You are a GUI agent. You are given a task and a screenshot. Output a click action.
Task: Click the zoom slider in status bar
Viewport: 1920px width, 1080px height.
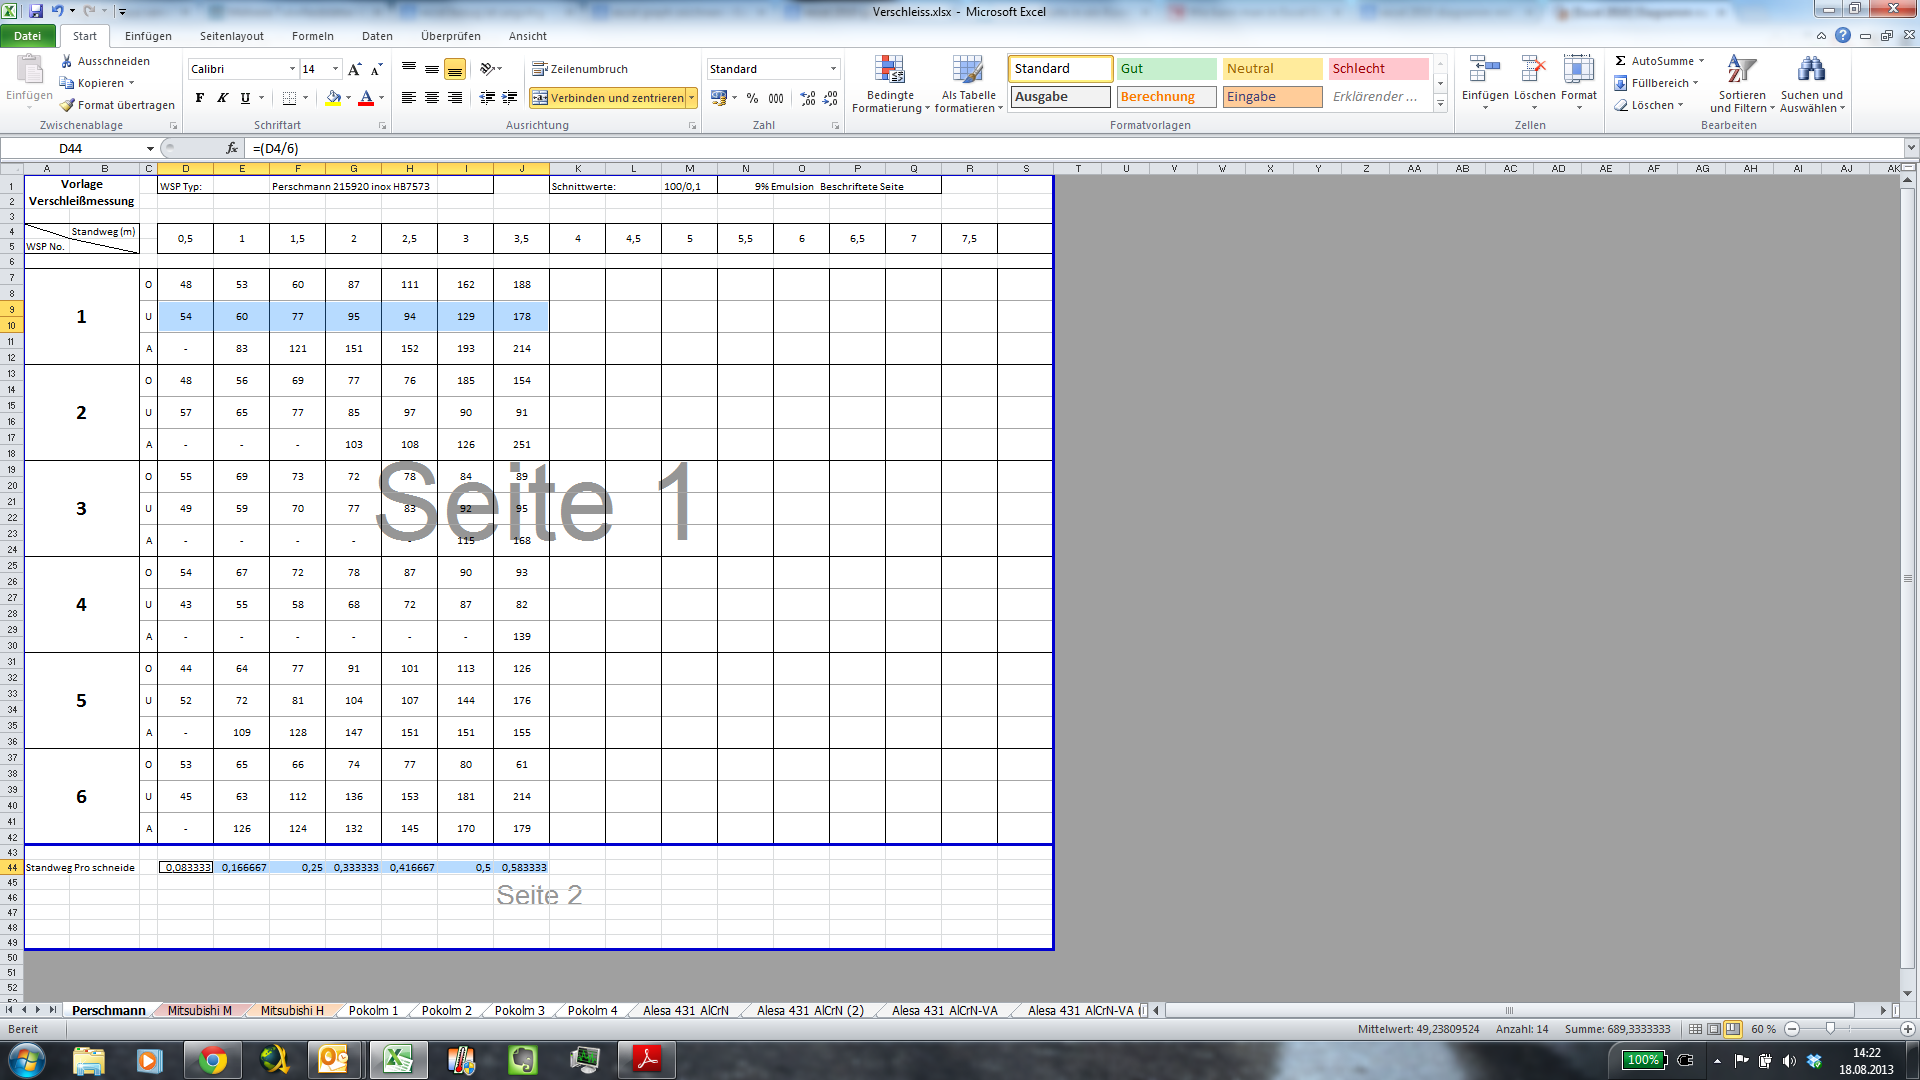[1830, 1029]
